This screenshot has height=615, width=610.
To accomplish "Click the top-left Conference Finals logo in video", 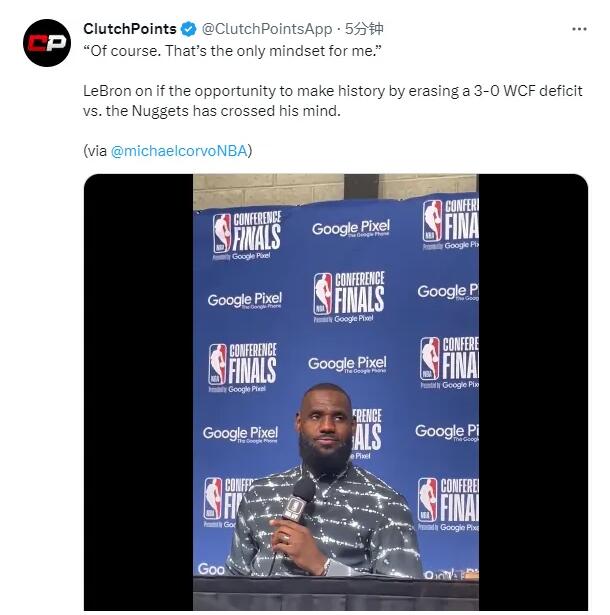I will point(247,234).
